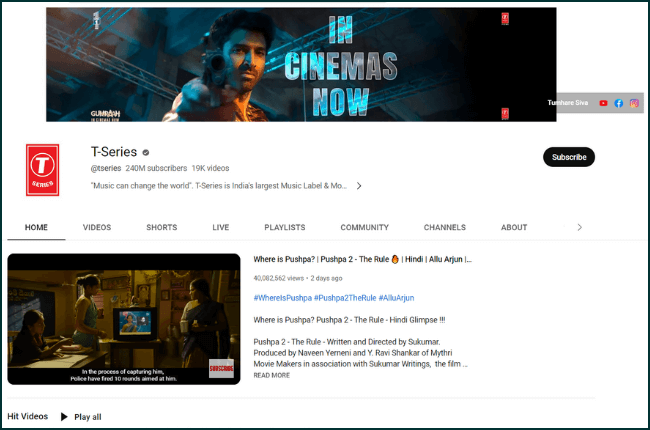The width and height of the screenshot is (650, 430).
Task: Play the featured Pushpa 2 video thumbnail
Action: tap(123, 319)
